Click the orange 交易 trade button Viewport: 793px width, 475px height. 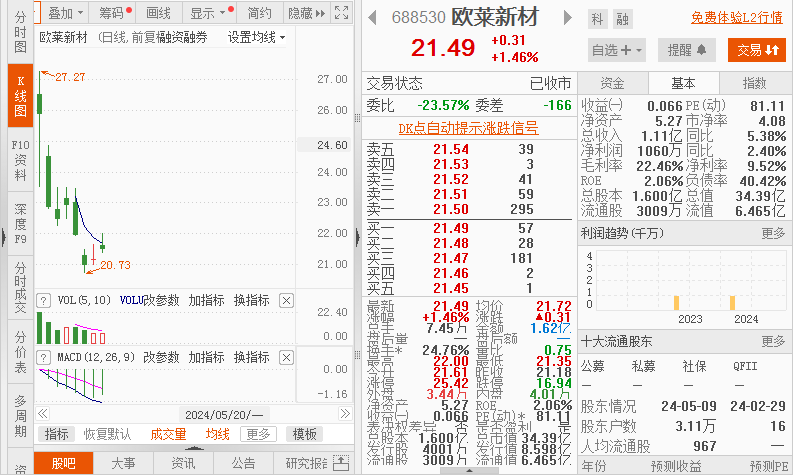click(757, 50)
